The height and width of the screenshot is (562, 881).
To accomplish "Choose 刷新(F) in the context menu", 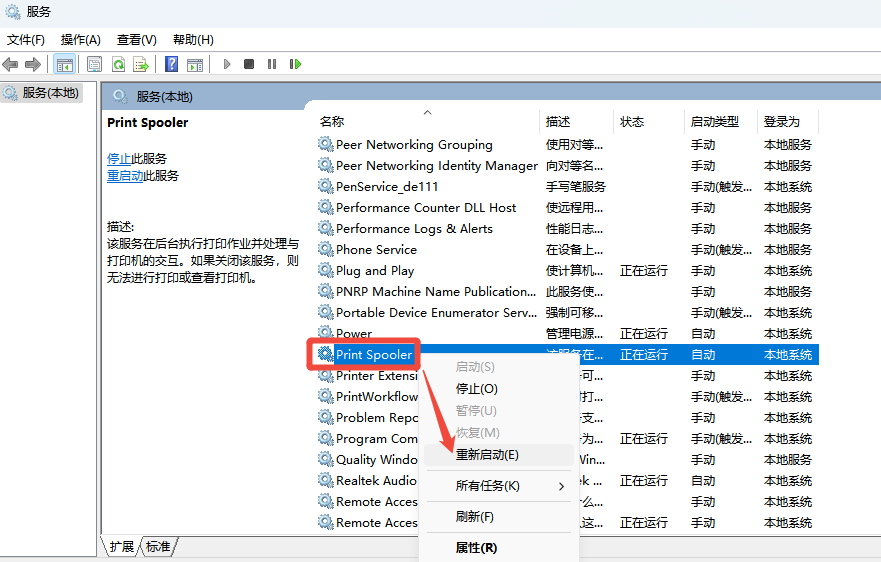I will click(498, 516).
